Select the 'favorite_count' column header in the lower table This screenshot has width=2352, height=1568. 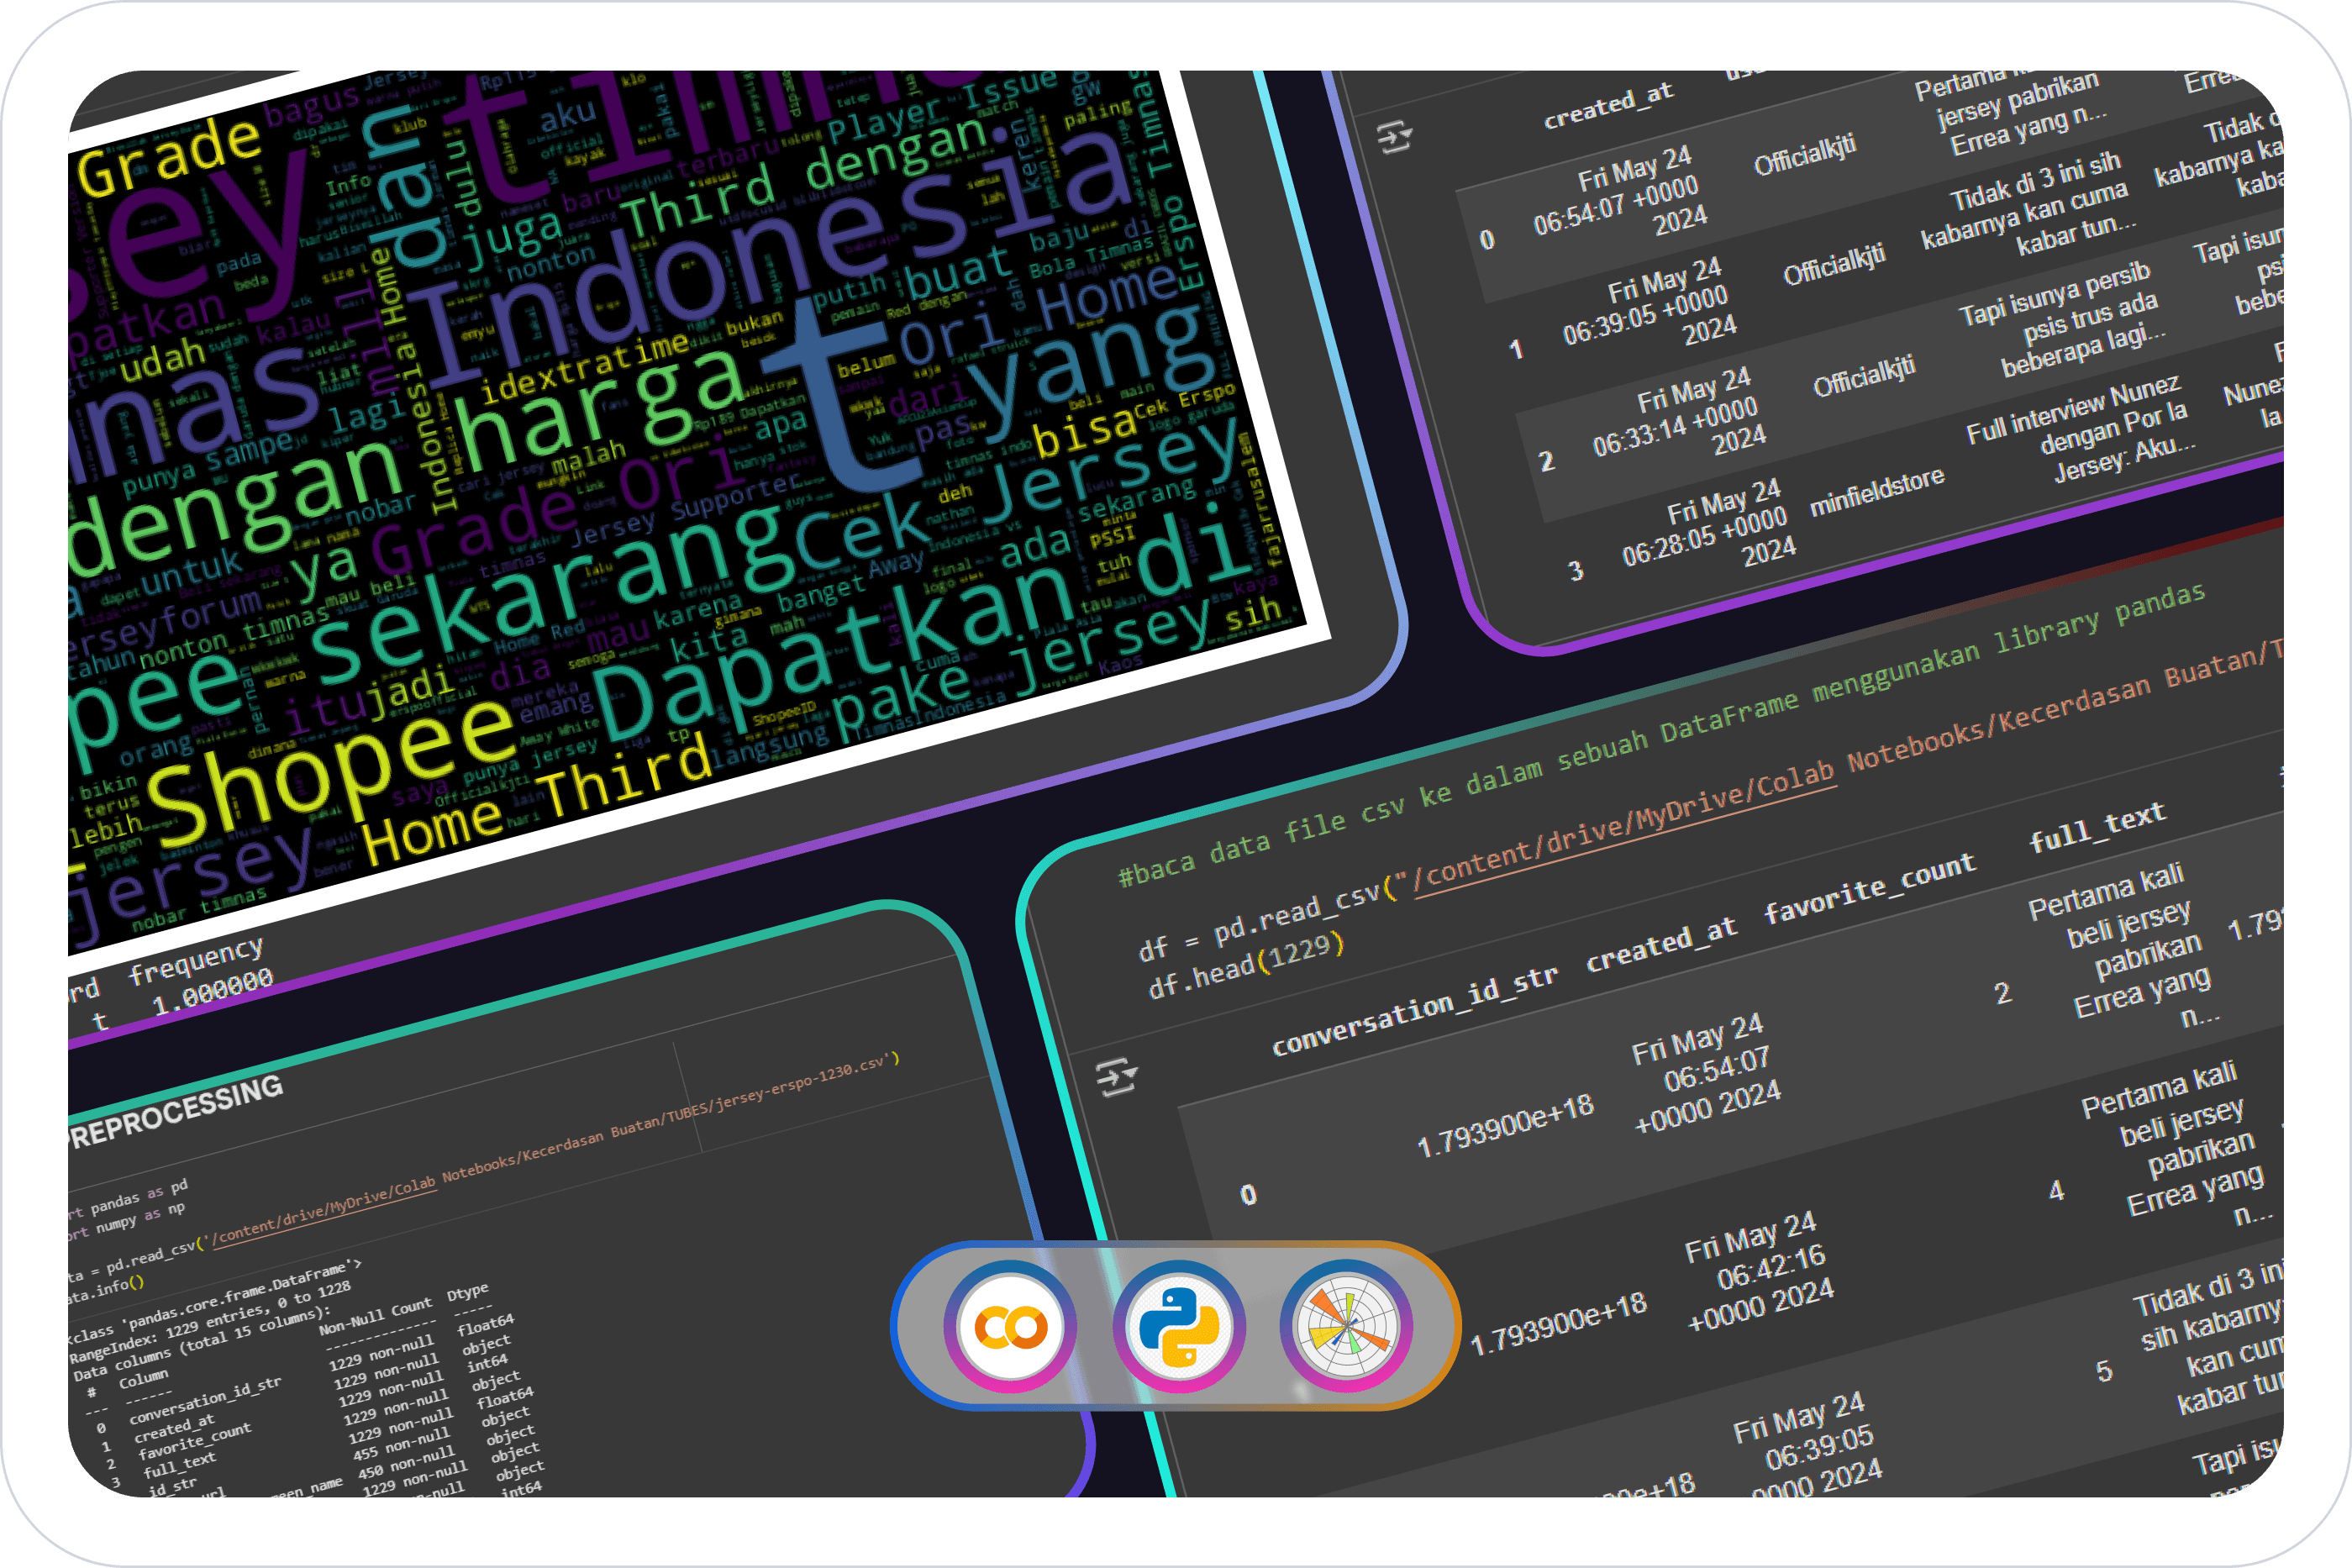tap(1869, 888)
